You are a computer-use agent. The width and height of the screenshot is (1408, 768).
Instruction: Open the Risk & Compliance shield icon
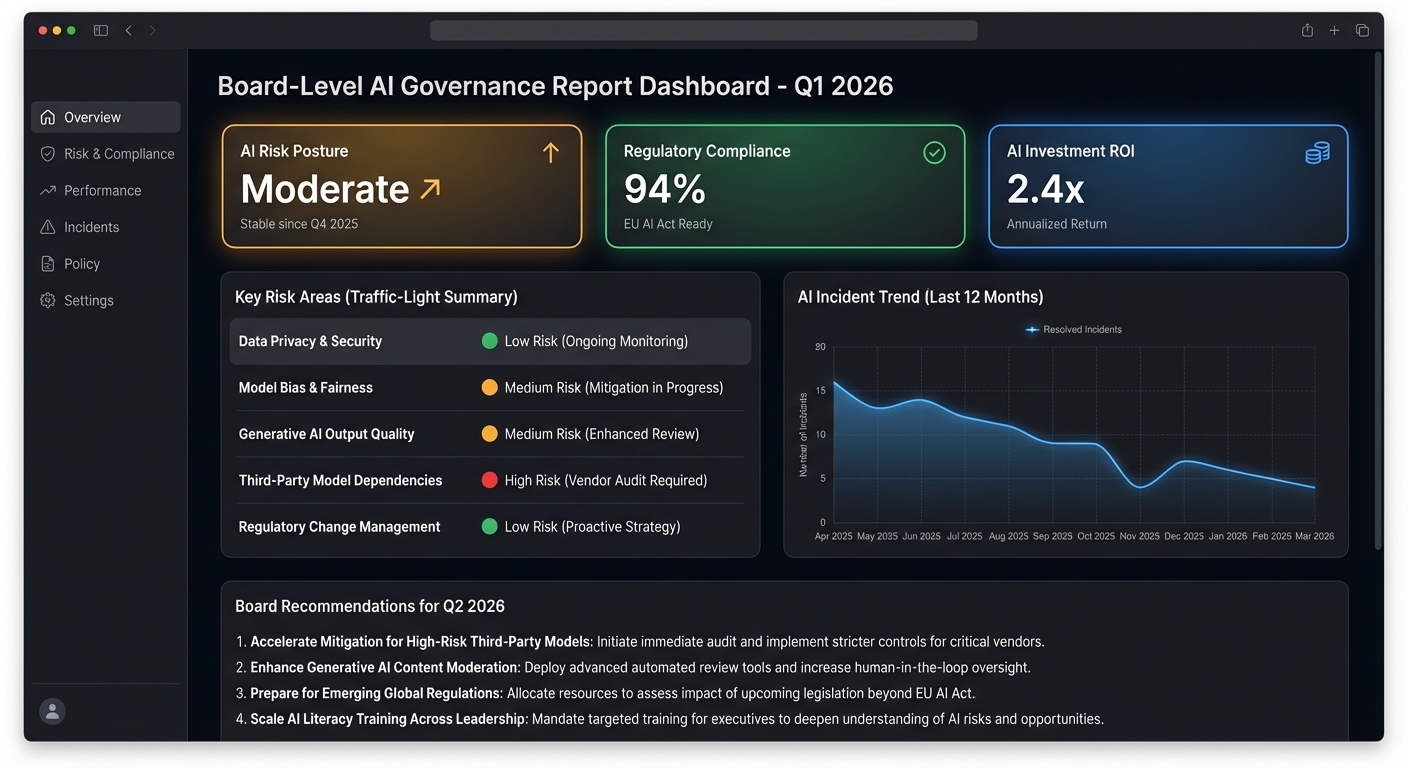47,153
